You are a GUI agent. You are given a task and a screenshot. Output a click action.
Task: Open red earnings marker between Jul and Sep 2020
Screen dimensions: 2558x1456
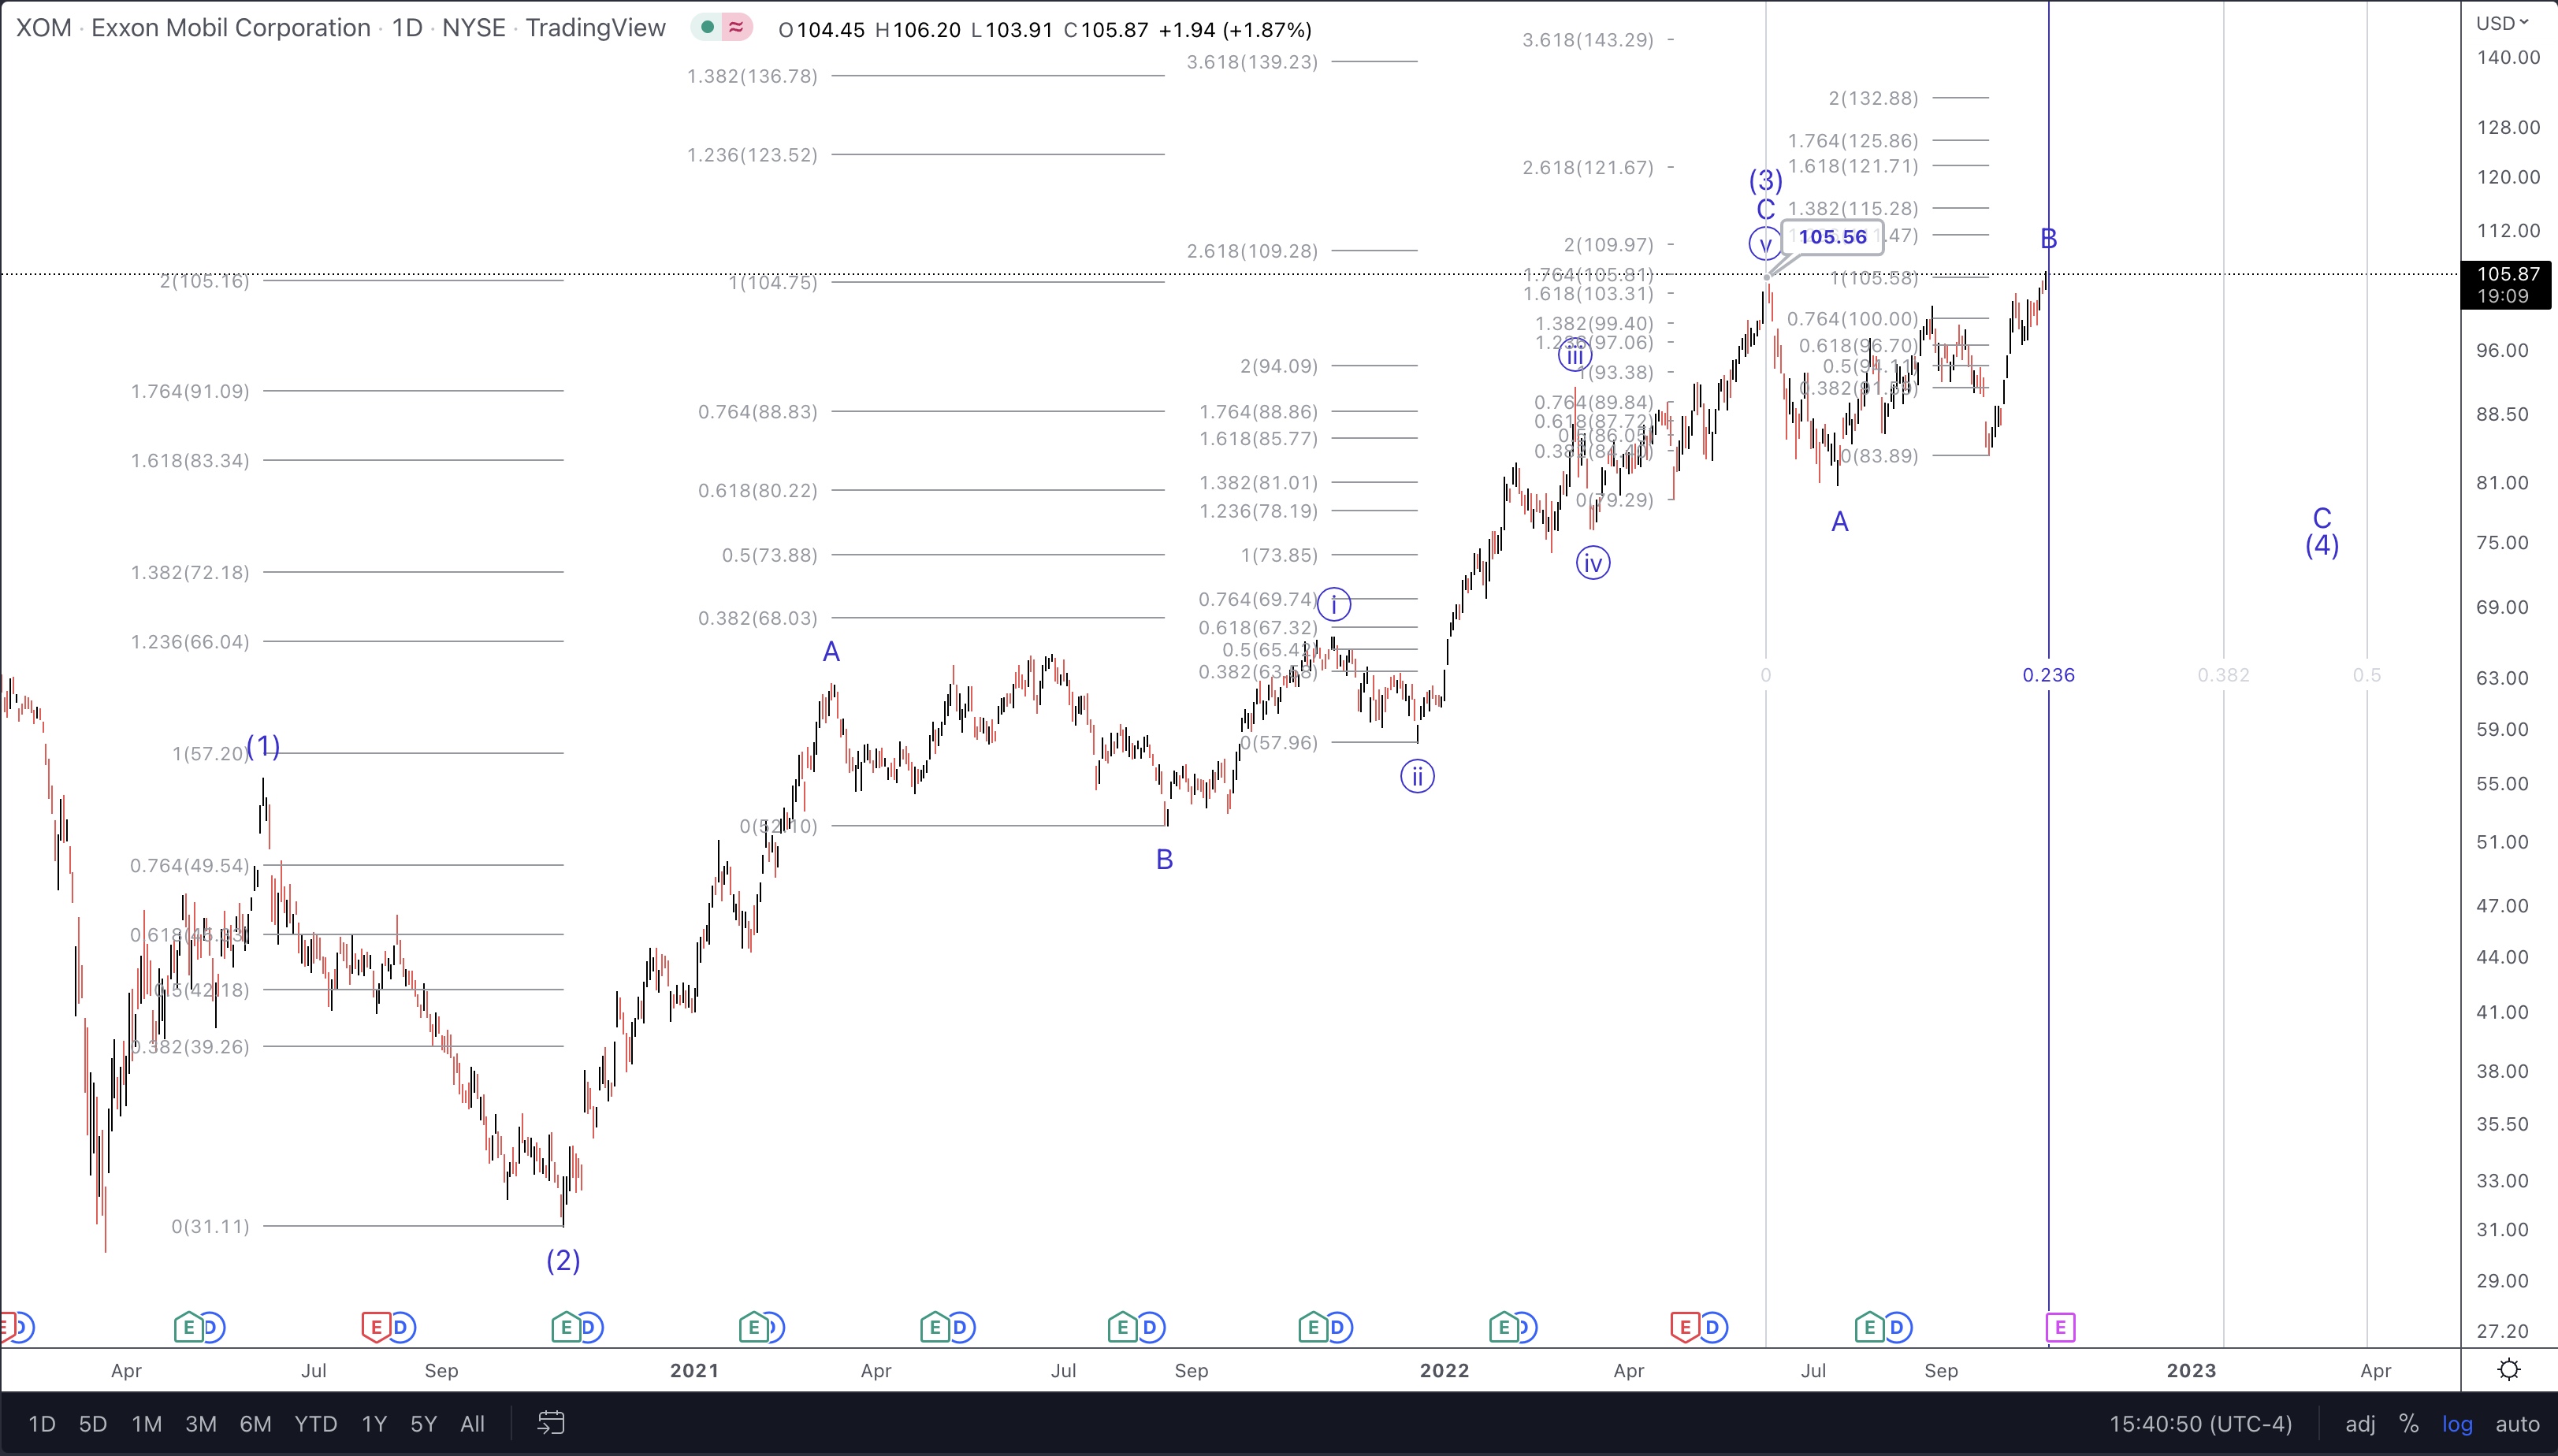pyautogui.click(x=375, y=1327)
